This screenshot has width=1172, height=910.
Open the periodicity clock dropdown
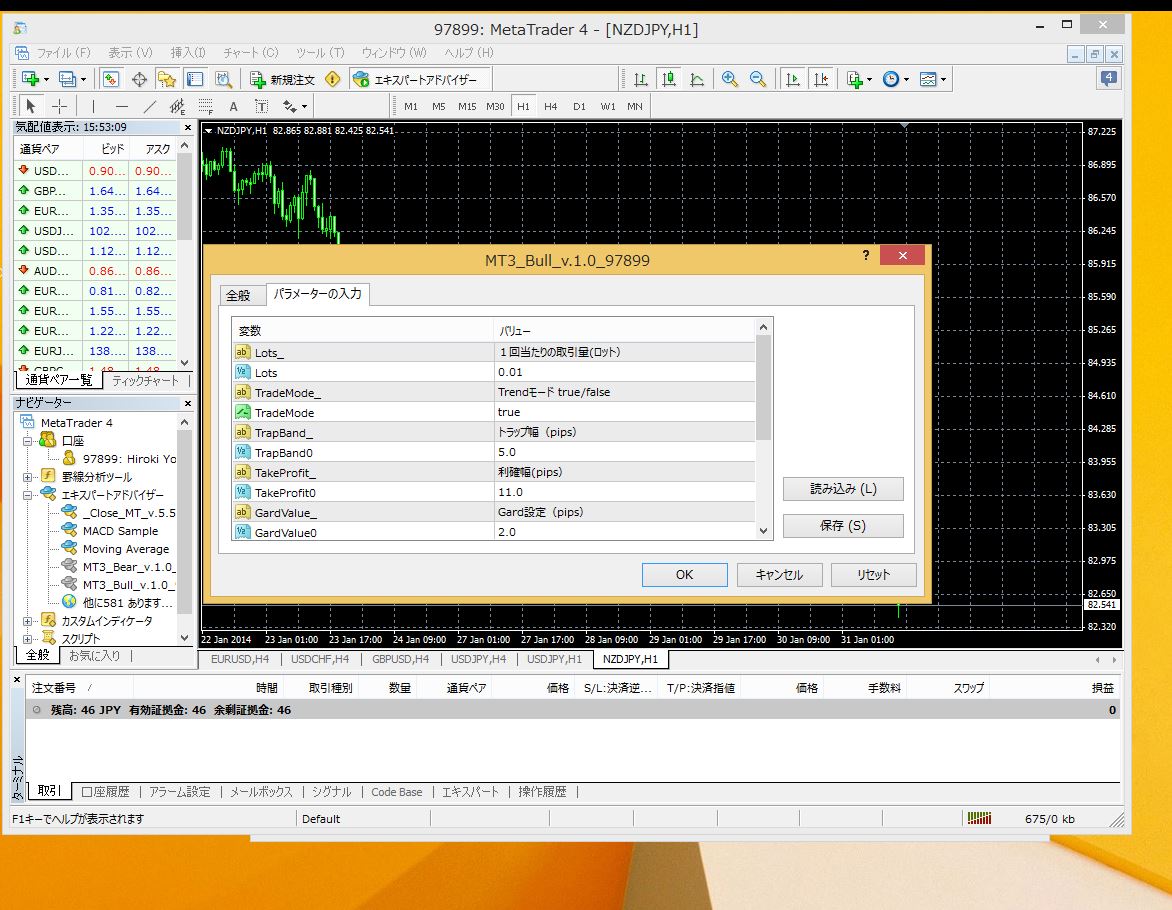[895, 79]
